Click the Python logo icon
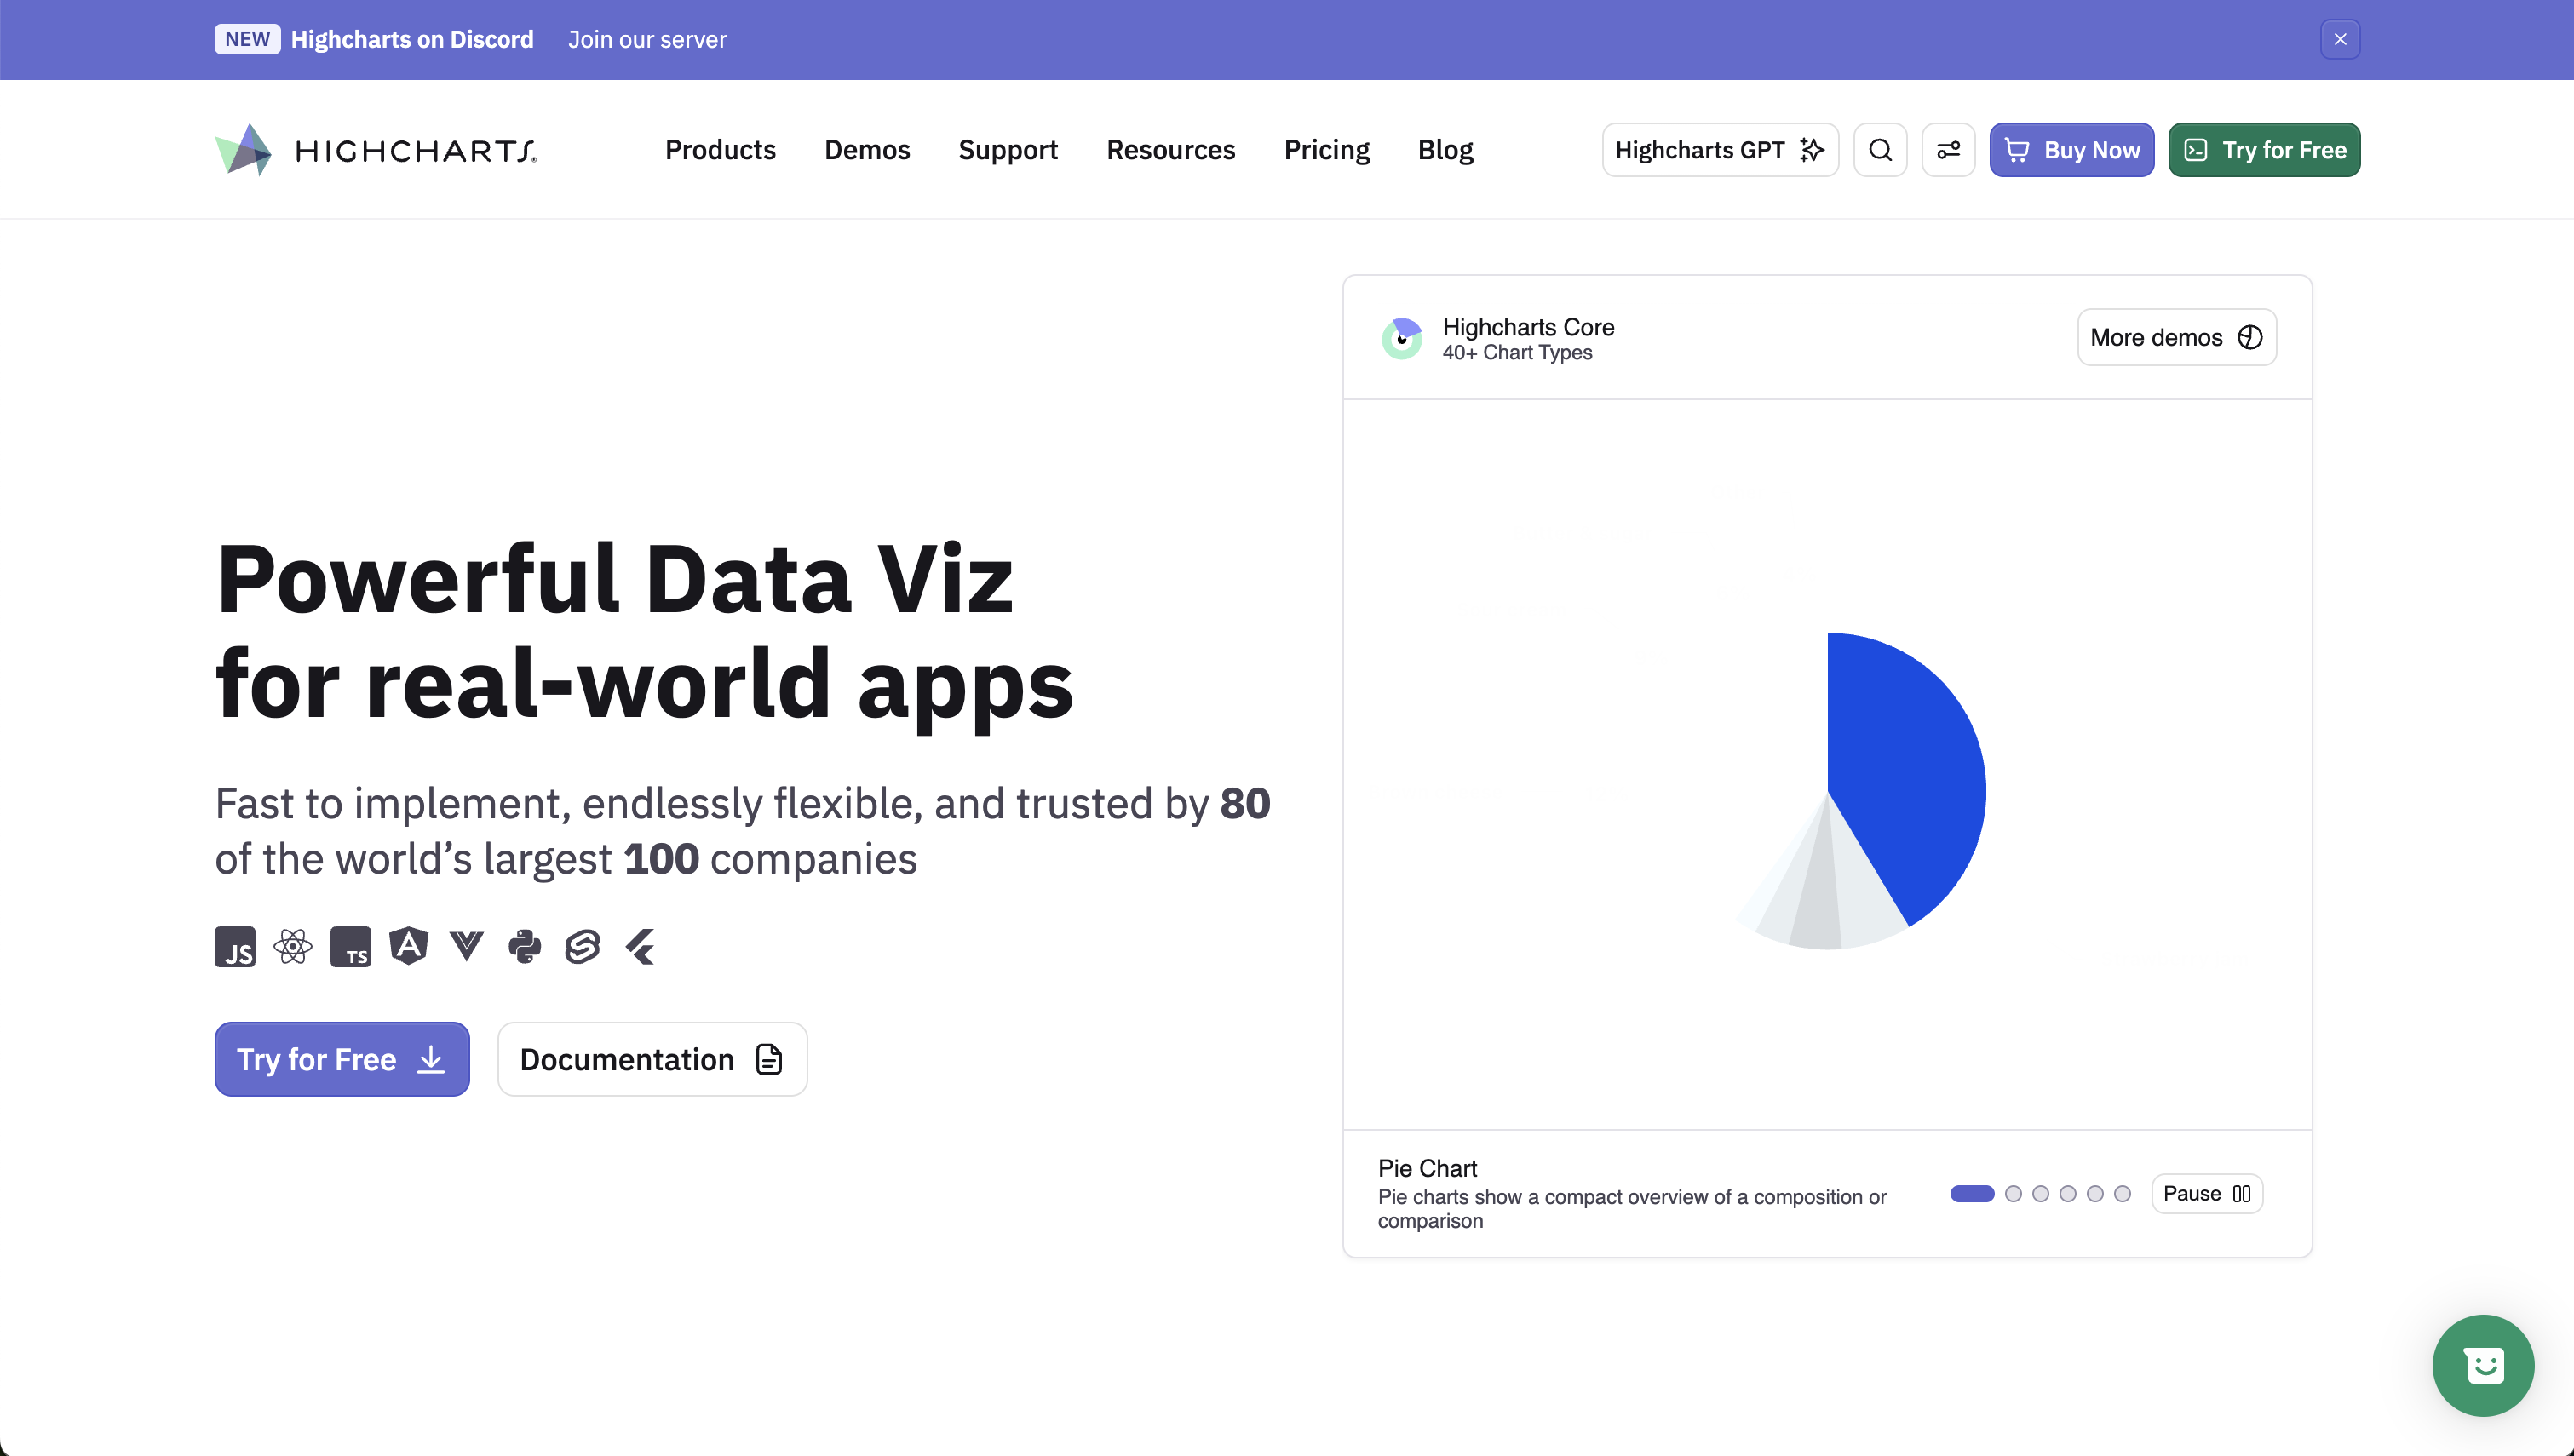 (x=524, y=946)
